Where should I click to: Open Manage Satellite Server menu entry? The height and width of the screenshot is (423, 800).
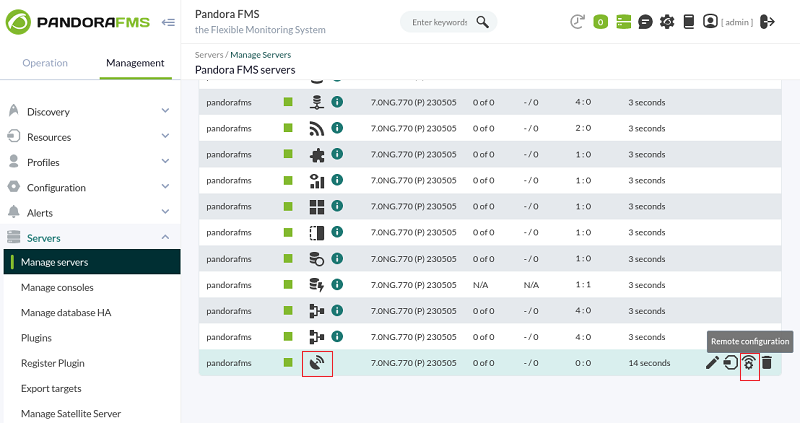click(71, 413)
